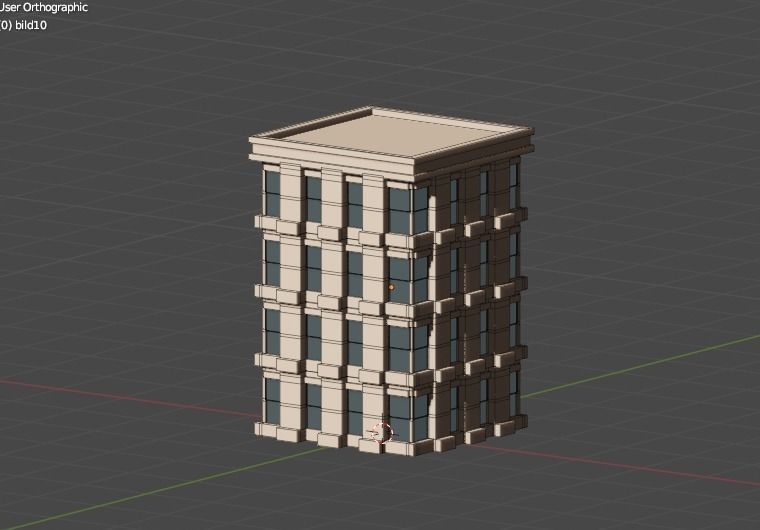Click the "User Orthographic" view label
760x530 pixels.
click(x=44, y=7)
